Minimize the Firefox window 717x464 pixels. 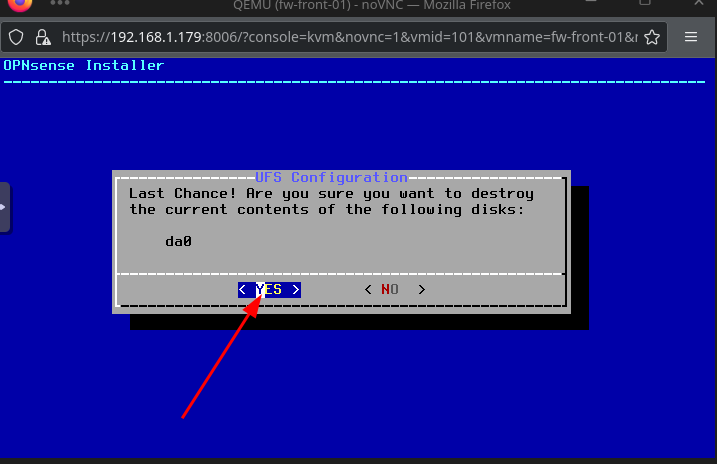[591, 2]
